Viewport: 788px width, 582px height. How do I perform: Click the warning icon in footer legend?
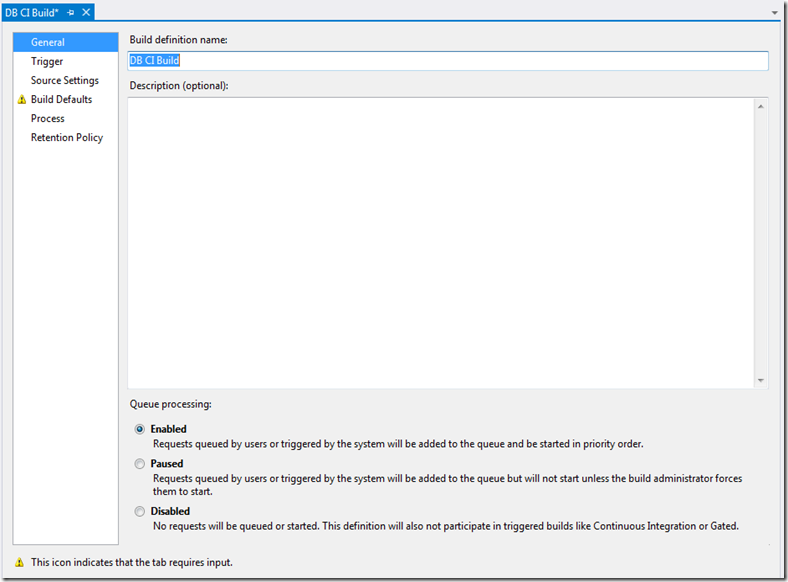pos(19,562)
